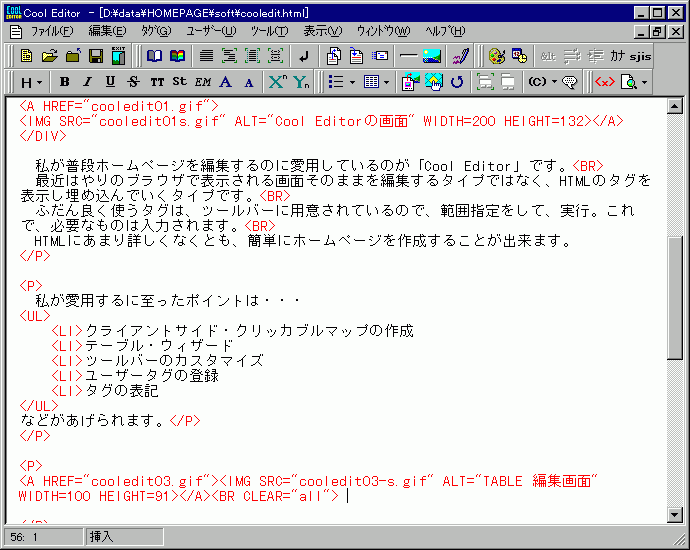
Task: Open the list type dropdown arrow
Action: [x=352, y=81]
